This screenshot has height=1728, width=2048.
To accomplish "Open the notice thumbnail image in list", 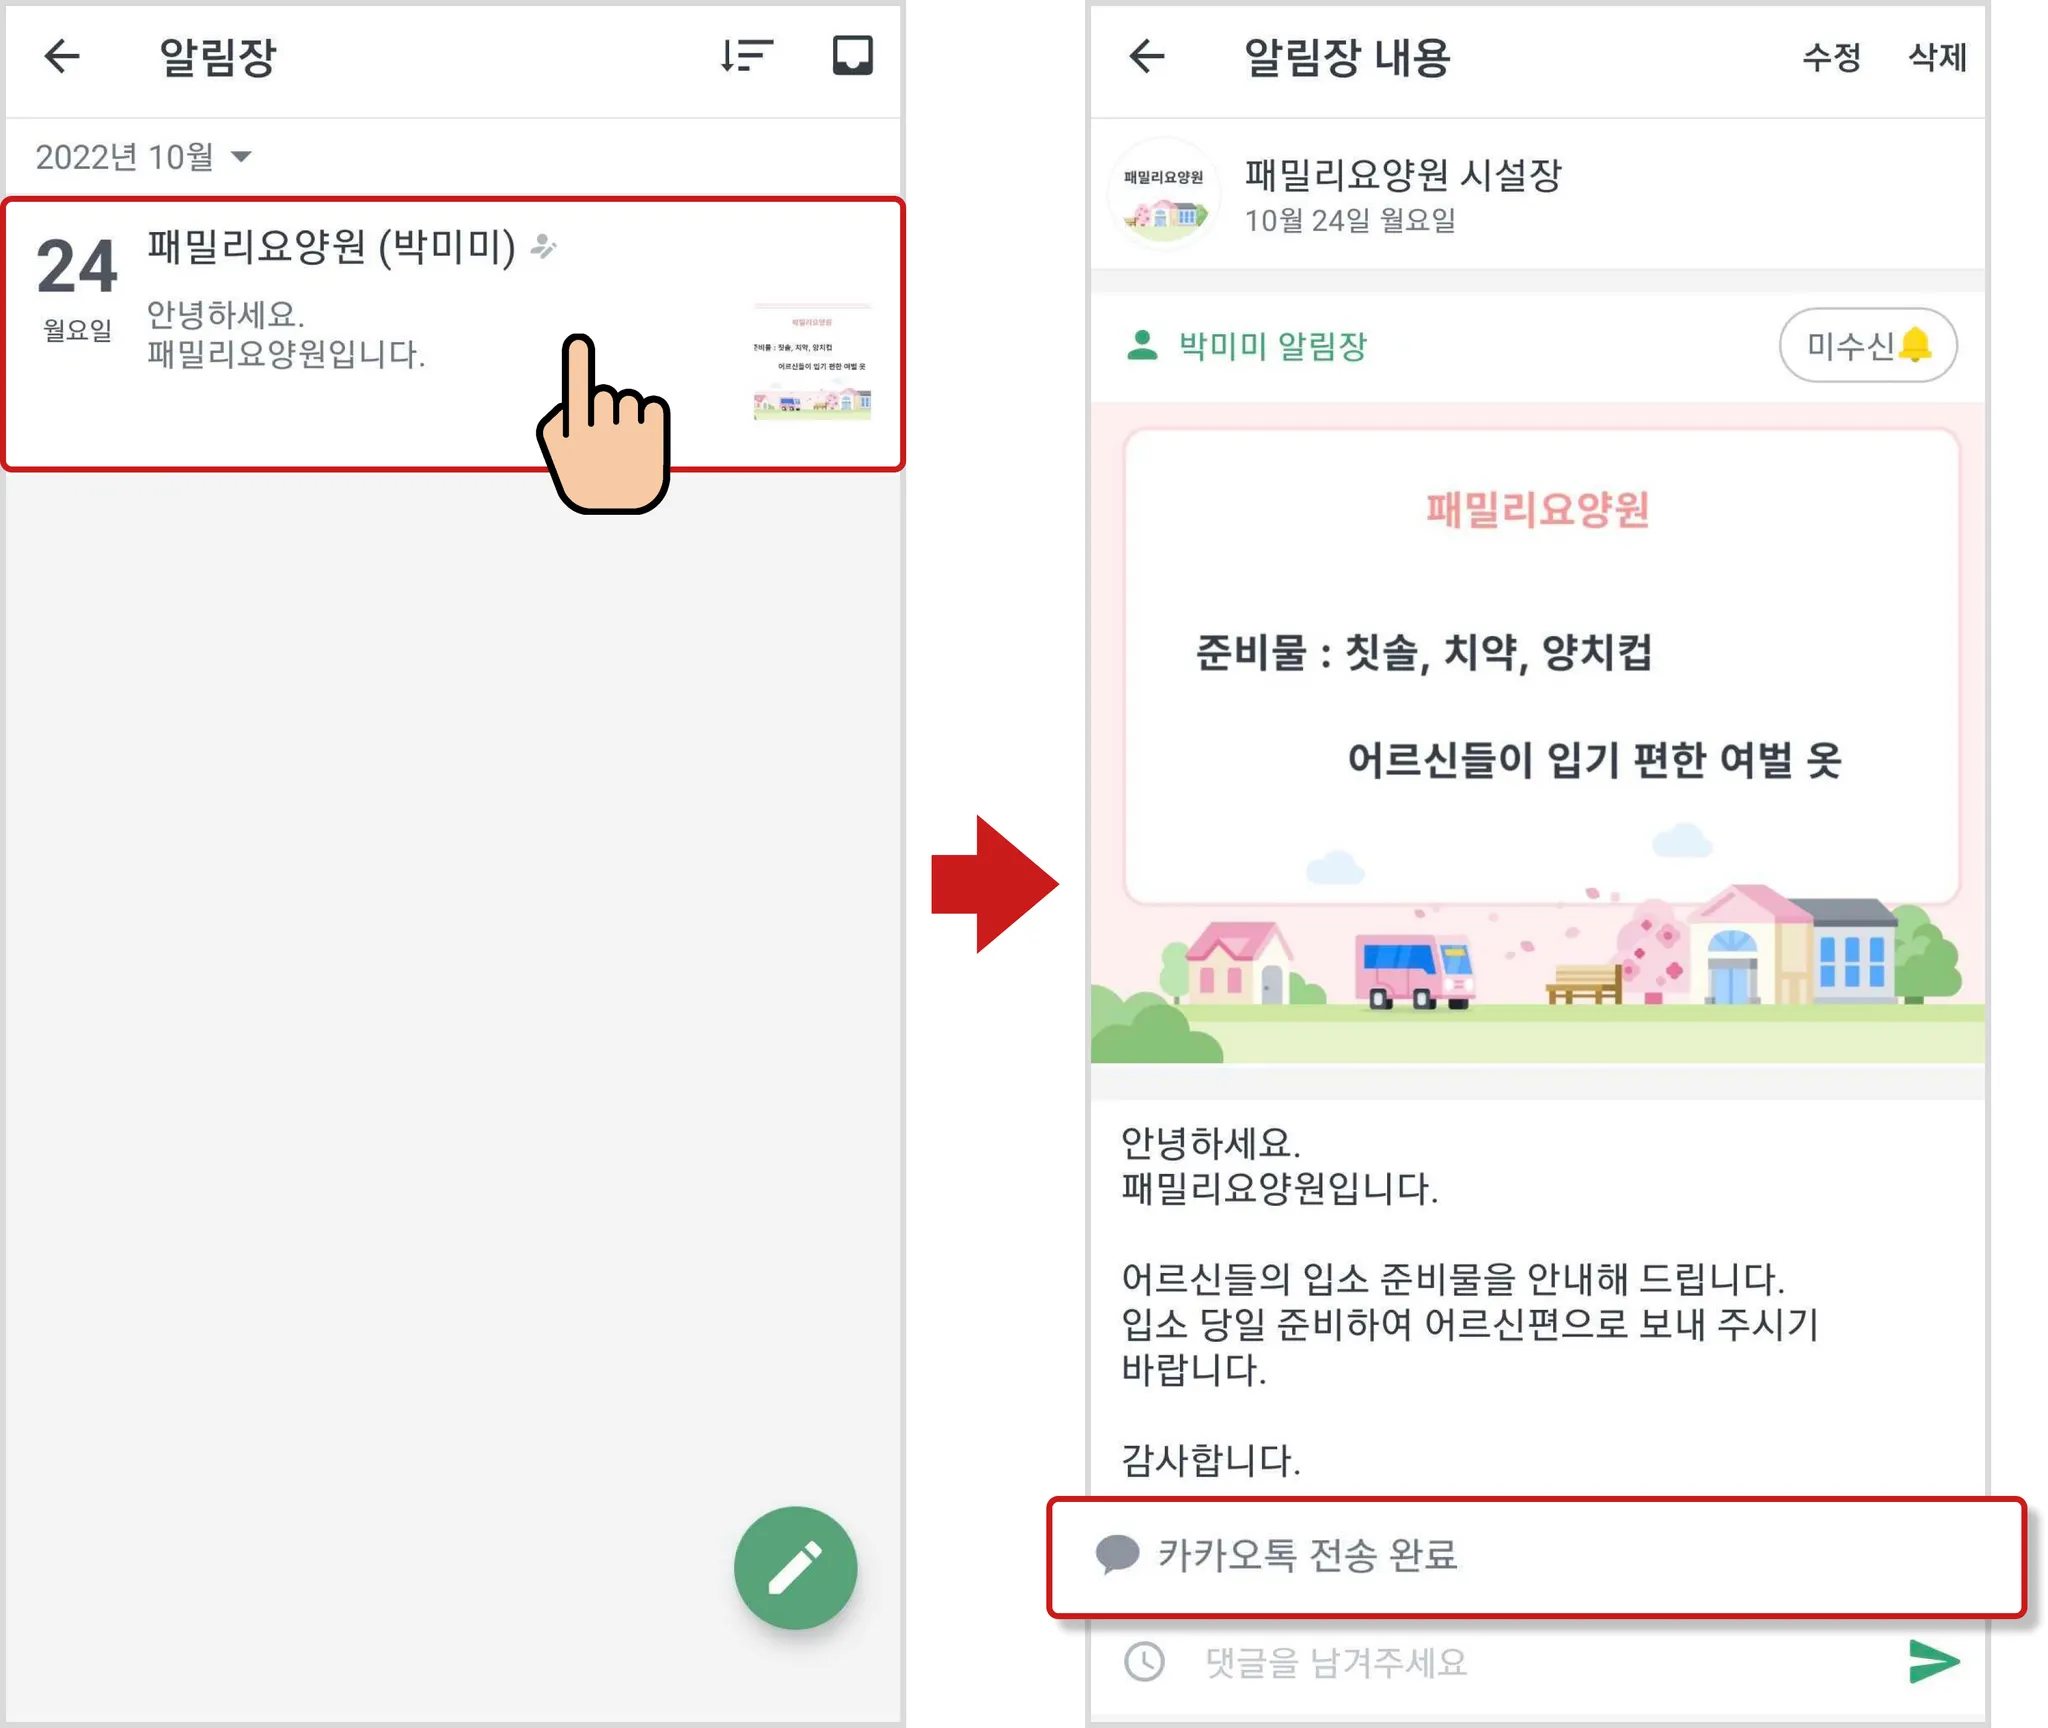I will 812,360.
